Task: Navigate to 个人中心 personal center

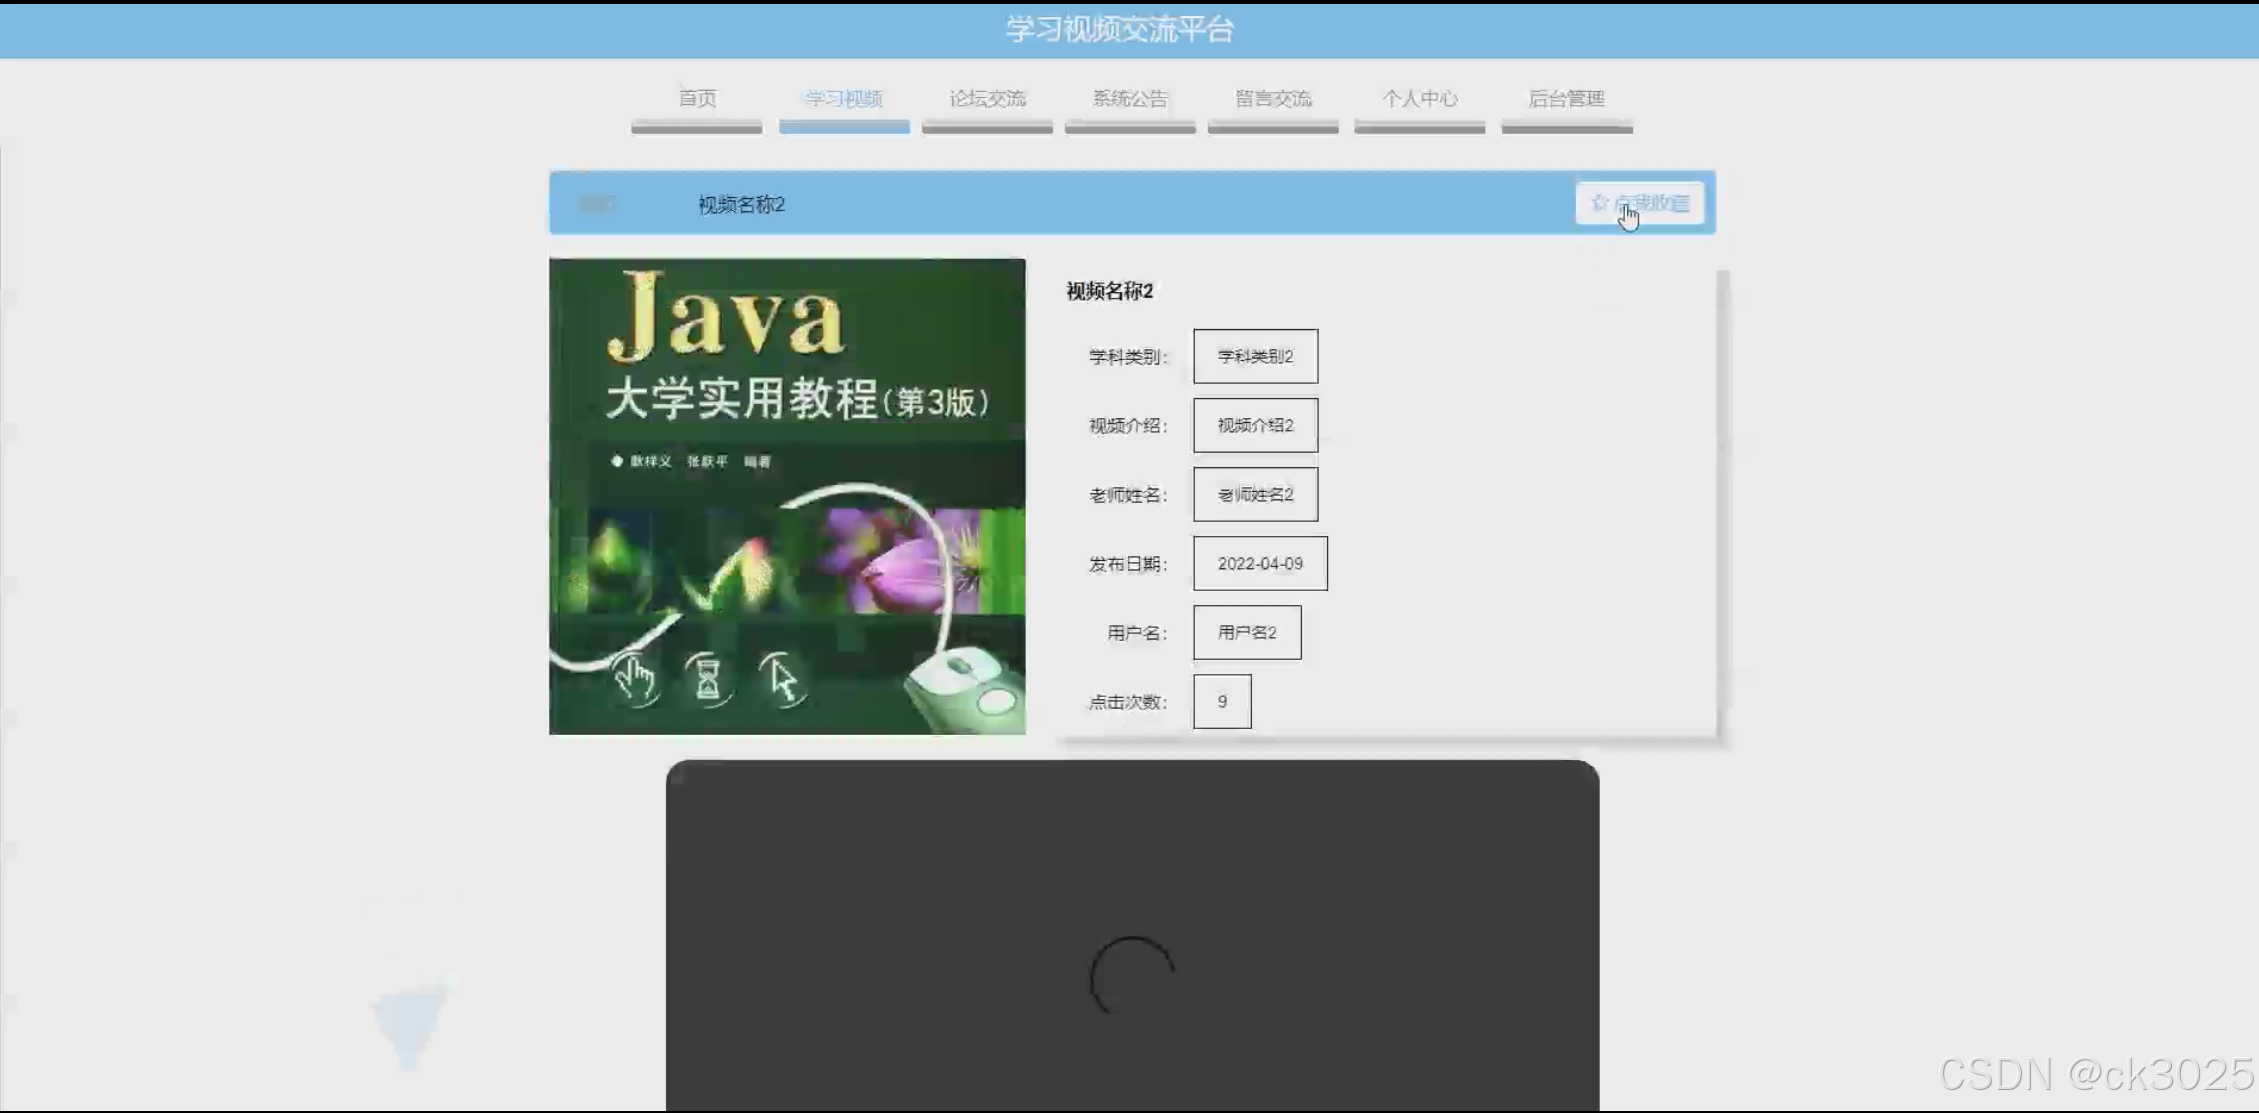Action: [1419, 99]
